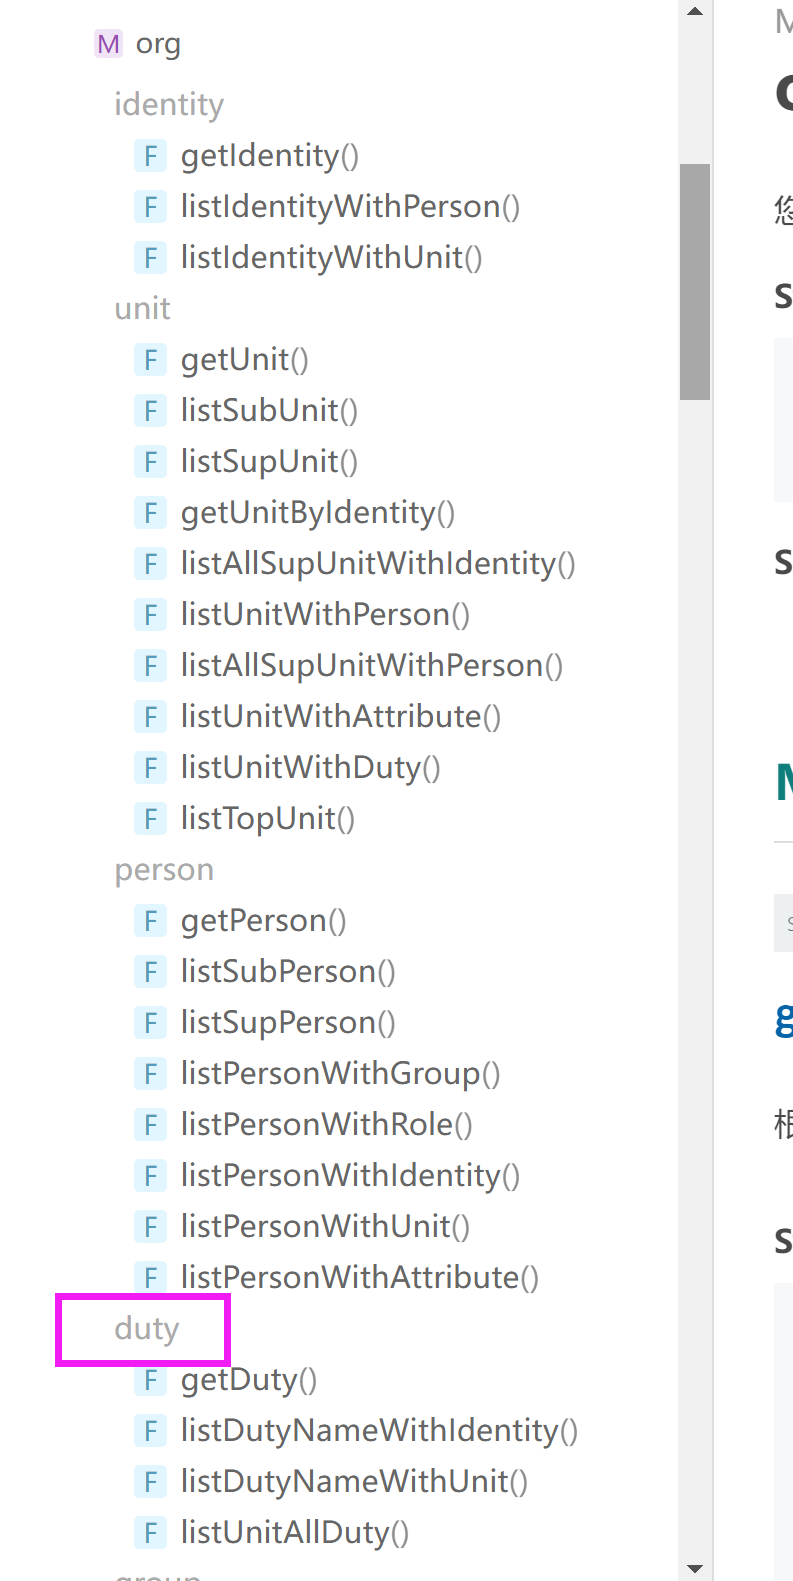The width and height of the screenshot is (793, 1581).
Task: Click the F icon beside getIdentity()
Action: click(x=150, y=156)
